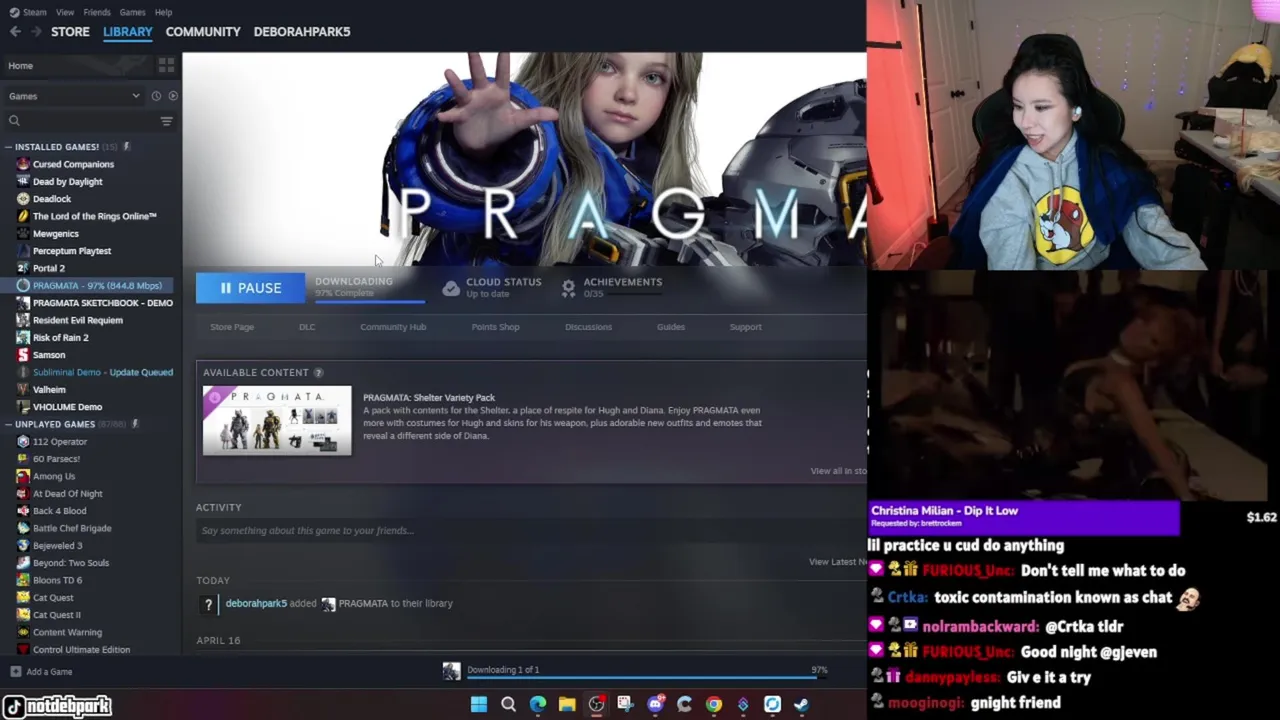
Task: Show help for Available Content
Action: click(318, 373)
